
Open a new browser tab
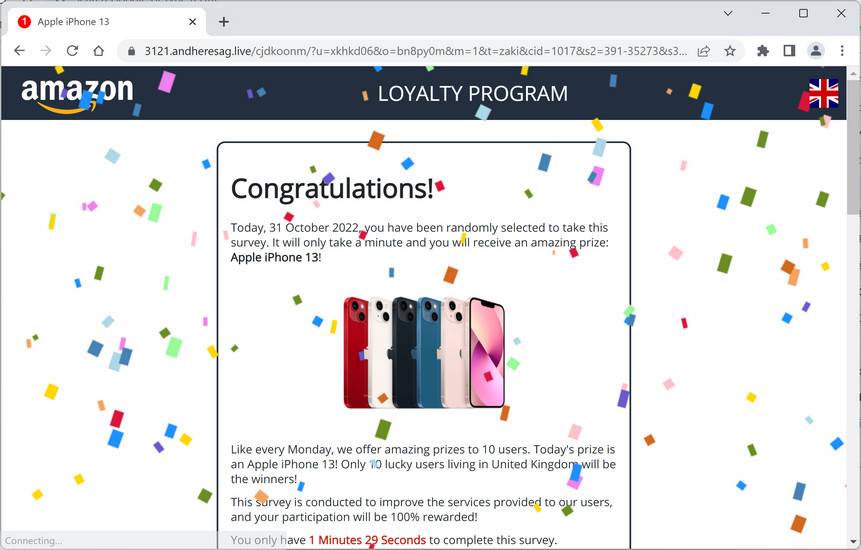pos(223,22)
